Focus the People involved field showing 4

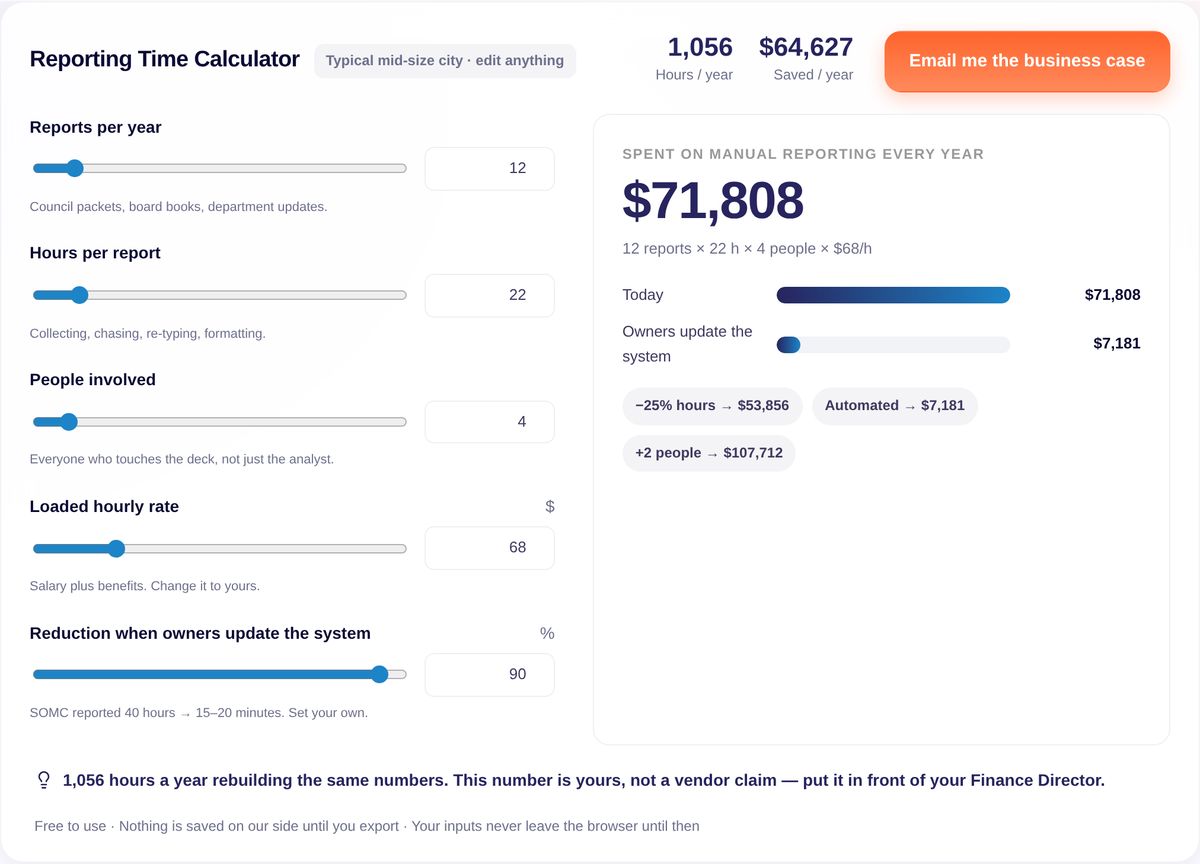point(490,422)
